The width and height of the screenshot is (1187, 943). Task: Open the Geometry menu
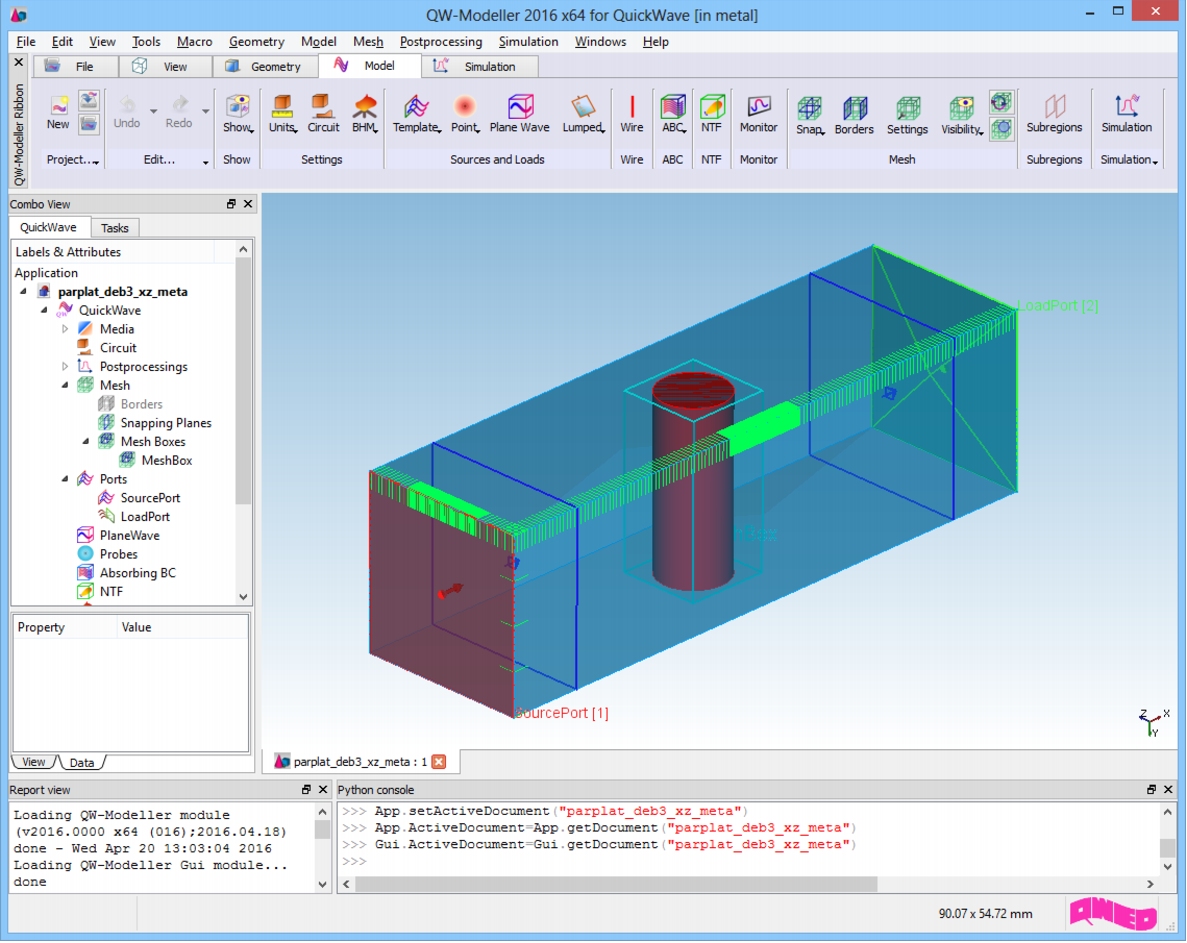point(257,42)
